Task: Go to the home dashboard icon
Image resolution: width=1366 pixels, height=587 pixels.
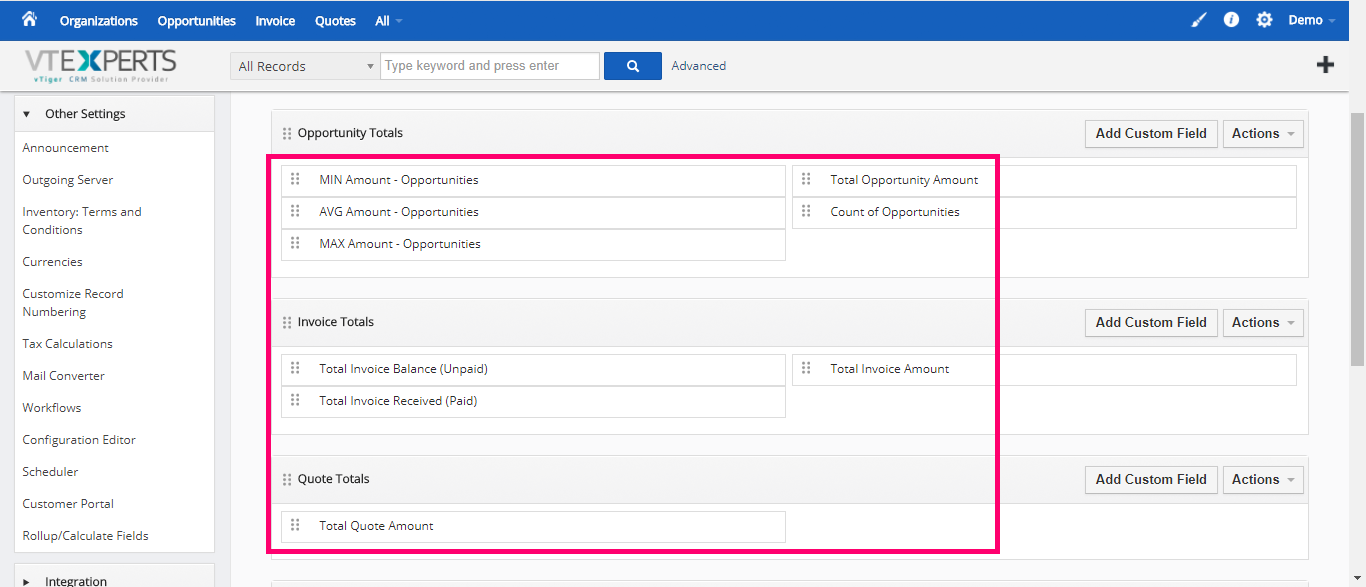Action: (x=29, y=19)
